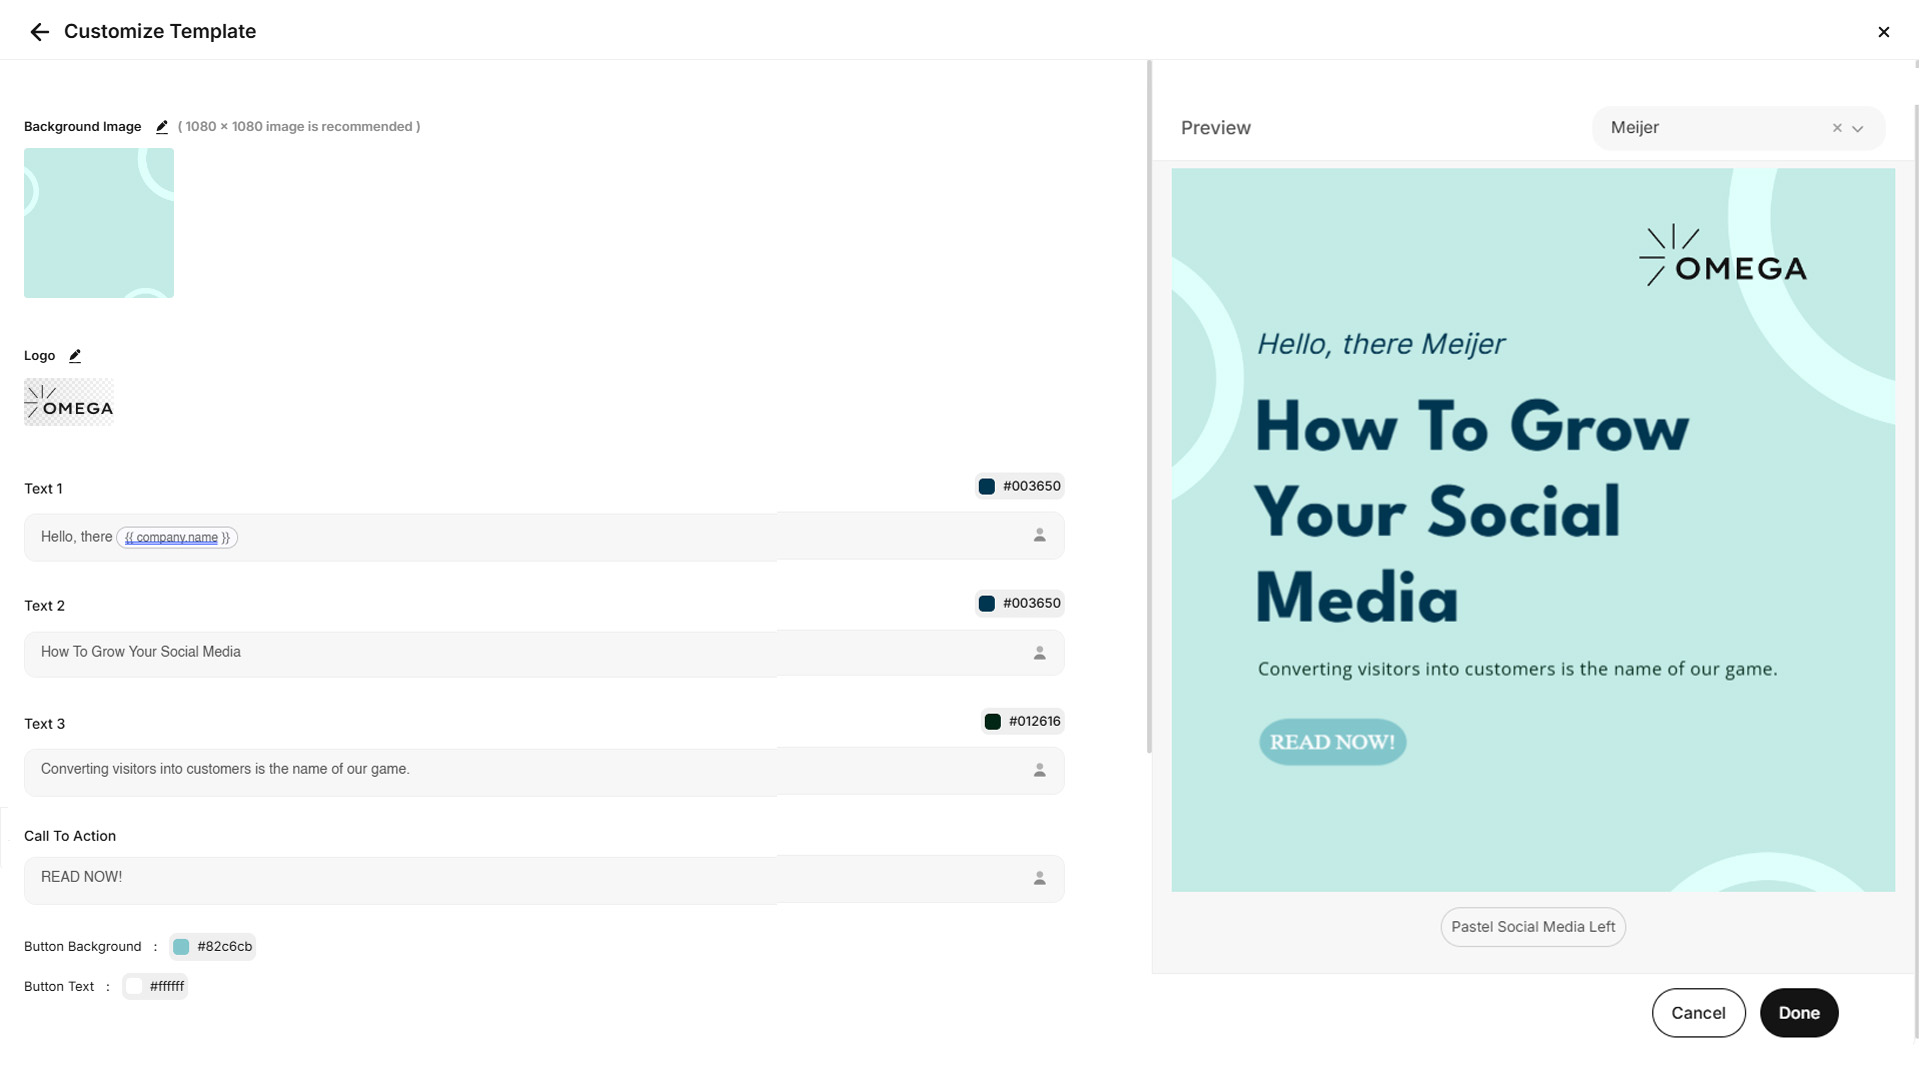Change Button Text color #ffffff
The image size is (1920, 1080).
click(x=155, y=986)
